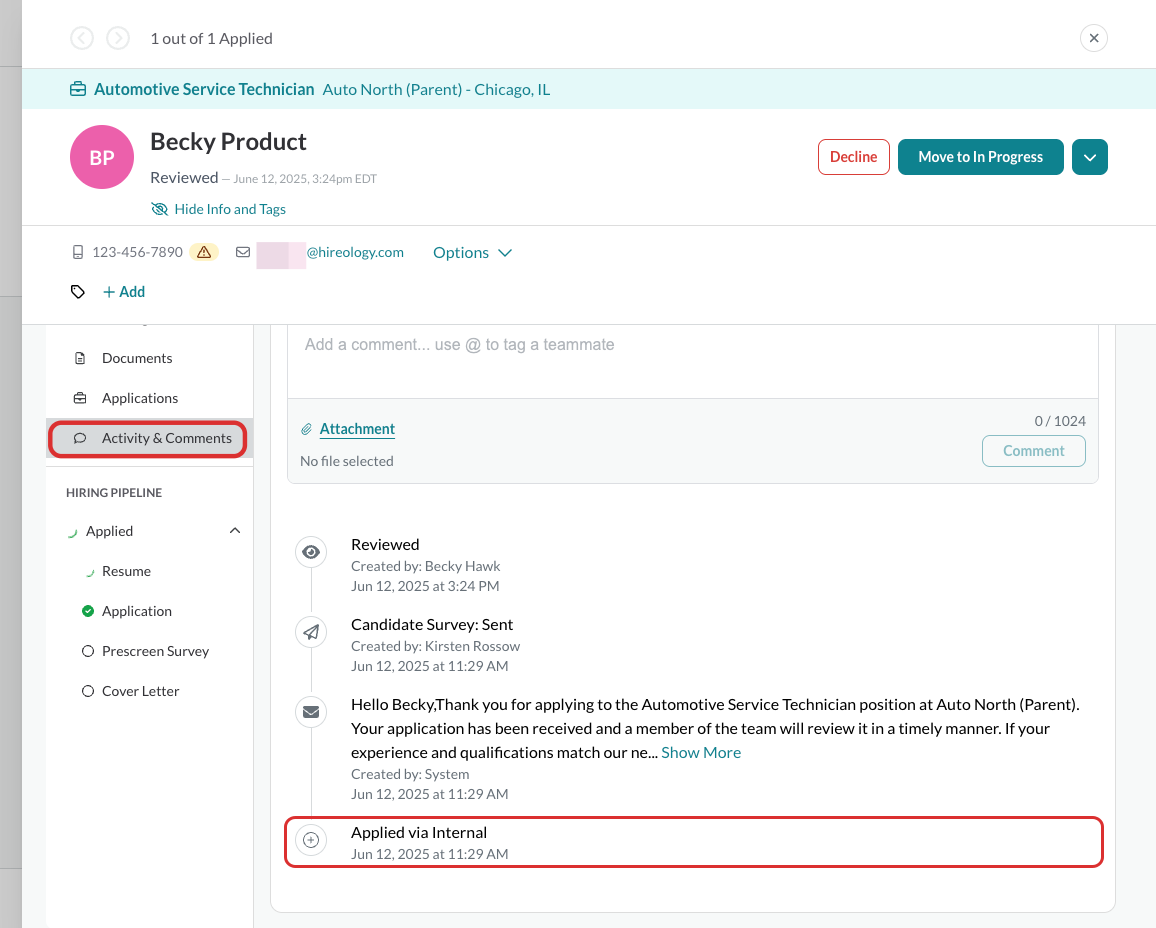Image resolution: width=1156 pixels, height=928 pixels.
Task: Click the Activity & Comments speech bubble icon
Action: coord(80,439)
